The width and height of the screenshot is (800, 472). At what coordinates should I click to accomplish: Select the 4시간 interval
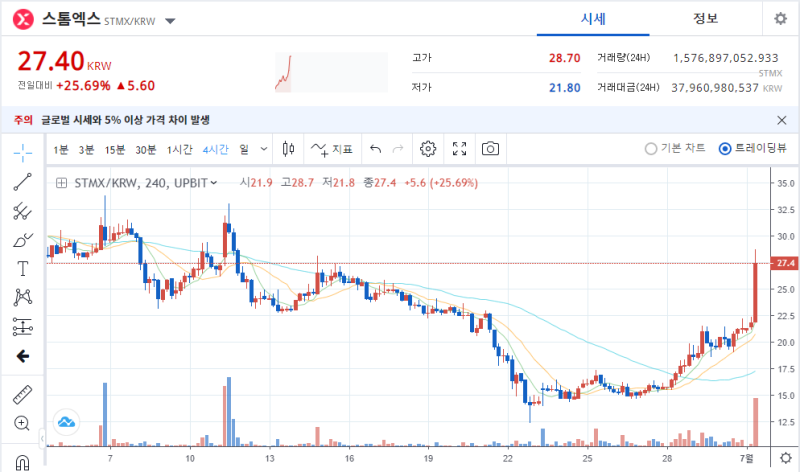coord(215,150)
